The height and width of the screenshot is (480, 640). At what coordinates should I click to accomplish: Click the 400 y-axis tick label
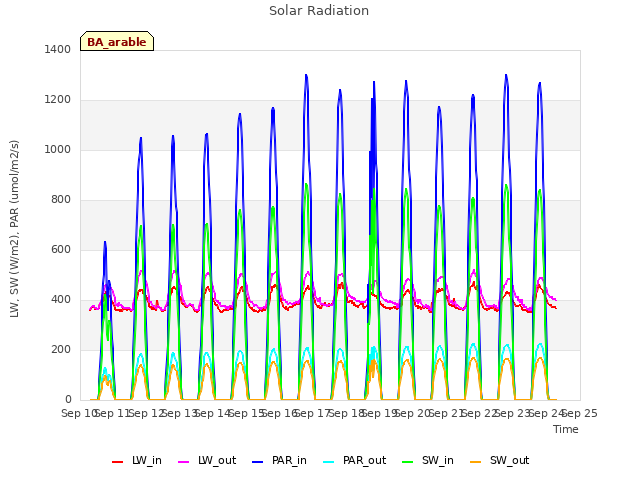point(61,300)
